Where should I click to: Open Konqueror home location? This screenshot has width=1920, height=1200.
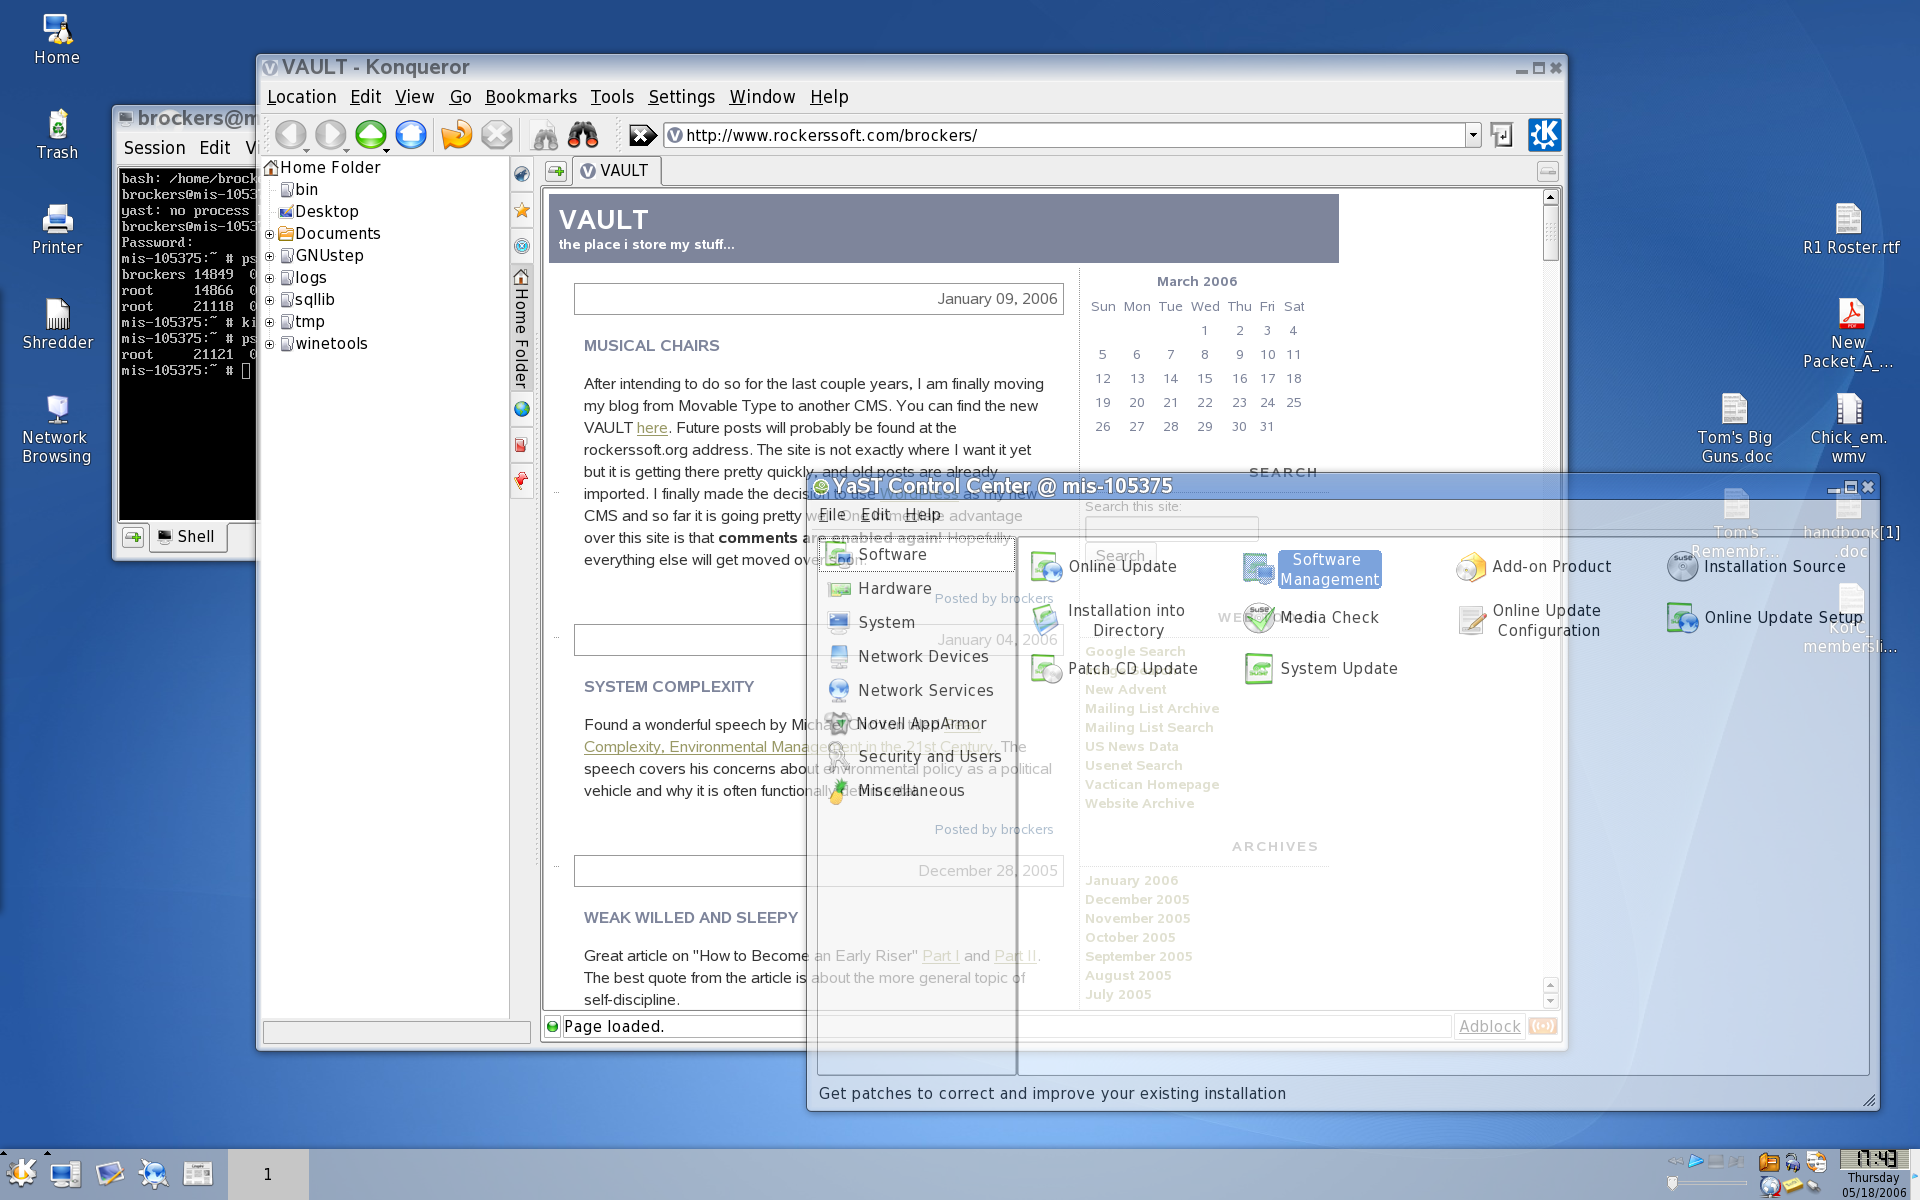(x=411, y=134)
